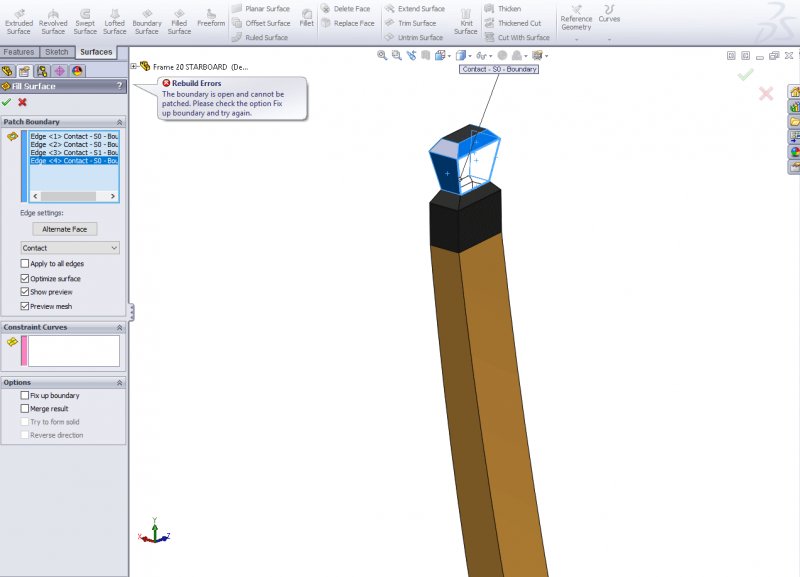Select the Boundary Surface tool
This screenshot has width=800, height=577.
click(147, 22)
